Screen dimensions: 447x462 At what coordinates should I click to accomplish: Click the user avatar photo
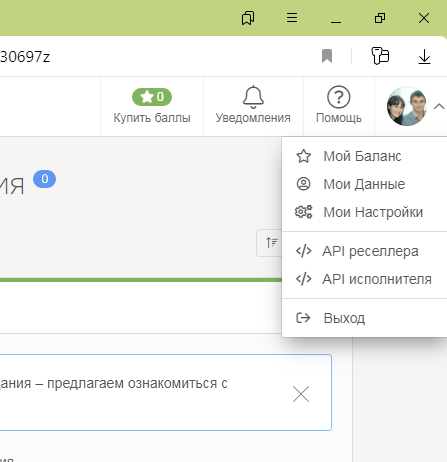407,106
